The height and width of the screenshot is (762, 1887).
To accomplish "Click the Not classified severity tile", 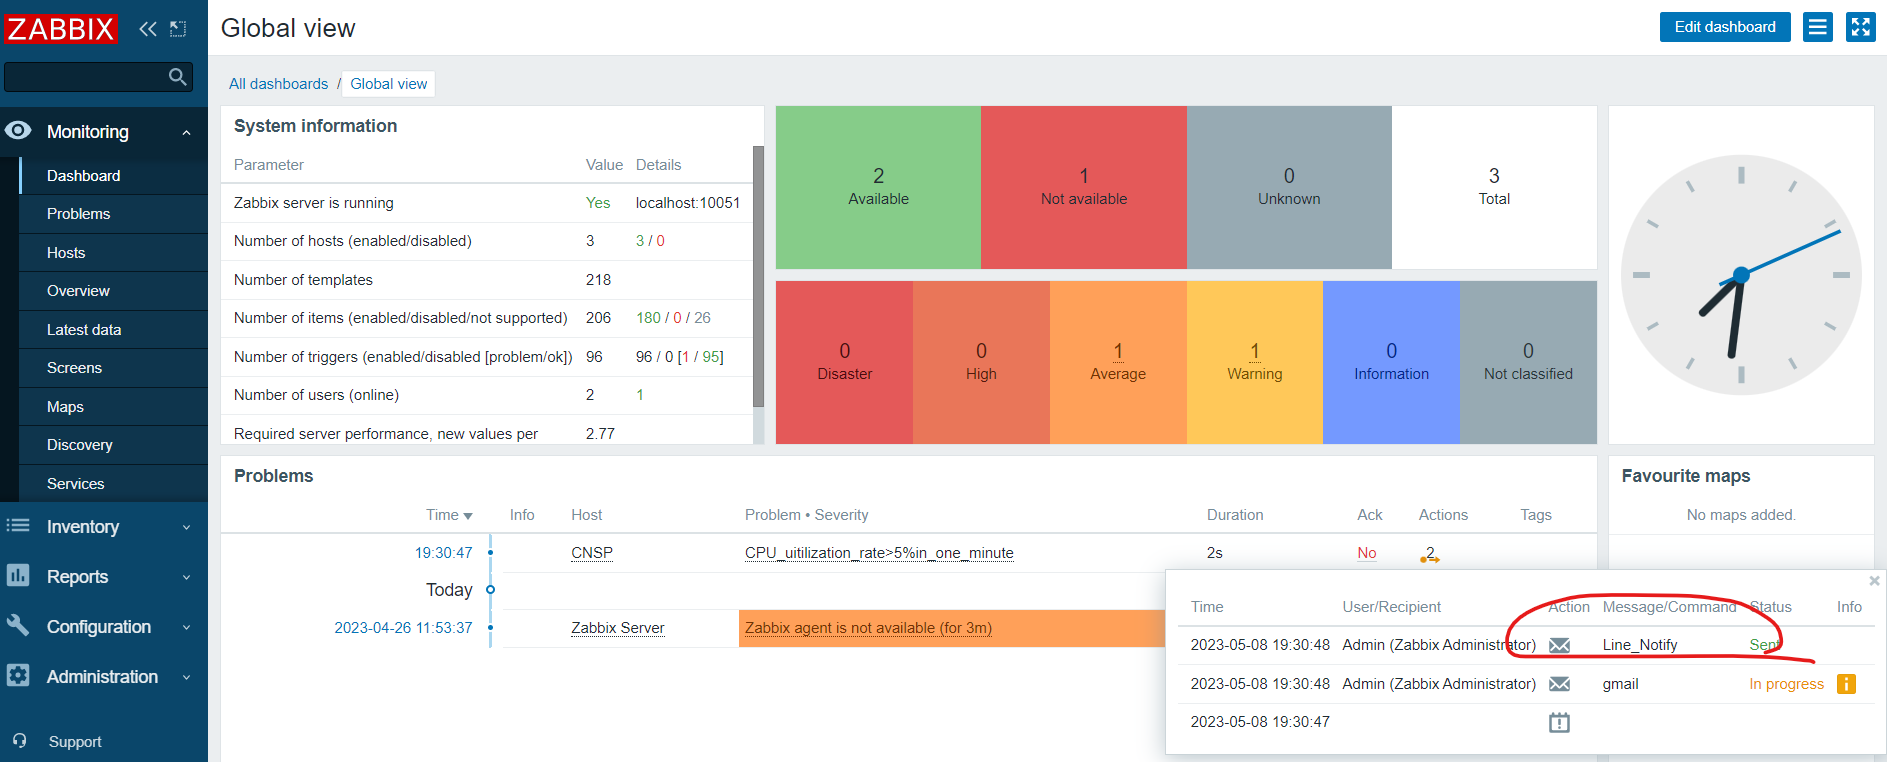I will (x=1528, y=362).
